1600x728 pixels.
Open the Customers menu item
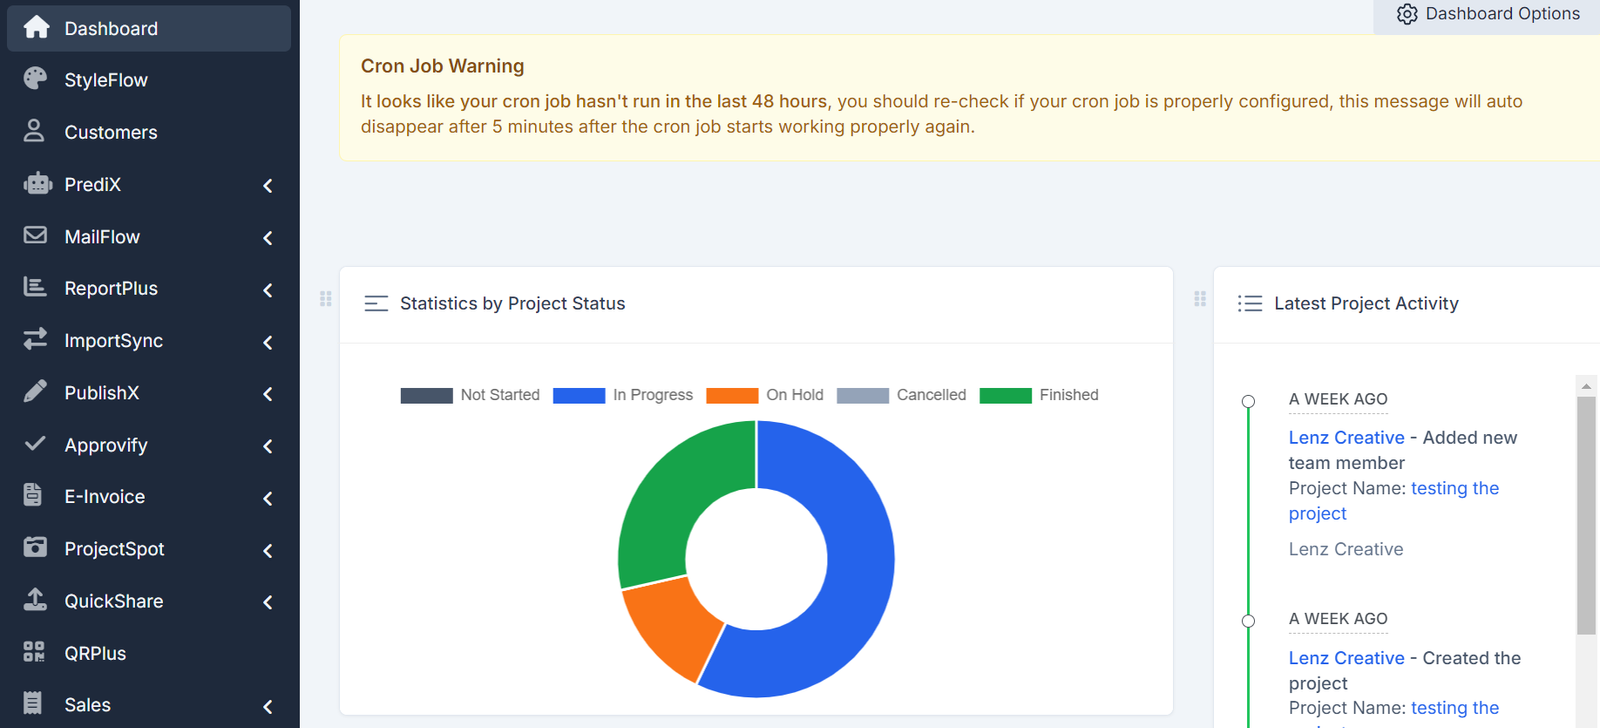pos(110,132)
